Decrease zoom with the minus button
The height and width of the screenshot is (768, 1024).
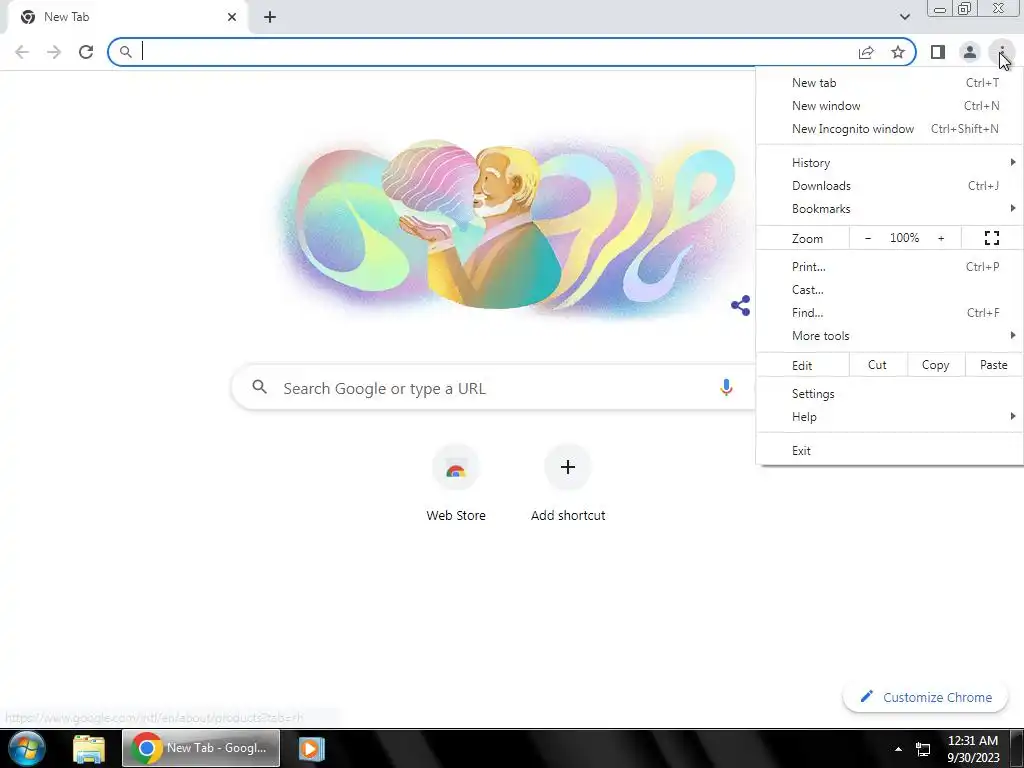click(x=867, y=238)
